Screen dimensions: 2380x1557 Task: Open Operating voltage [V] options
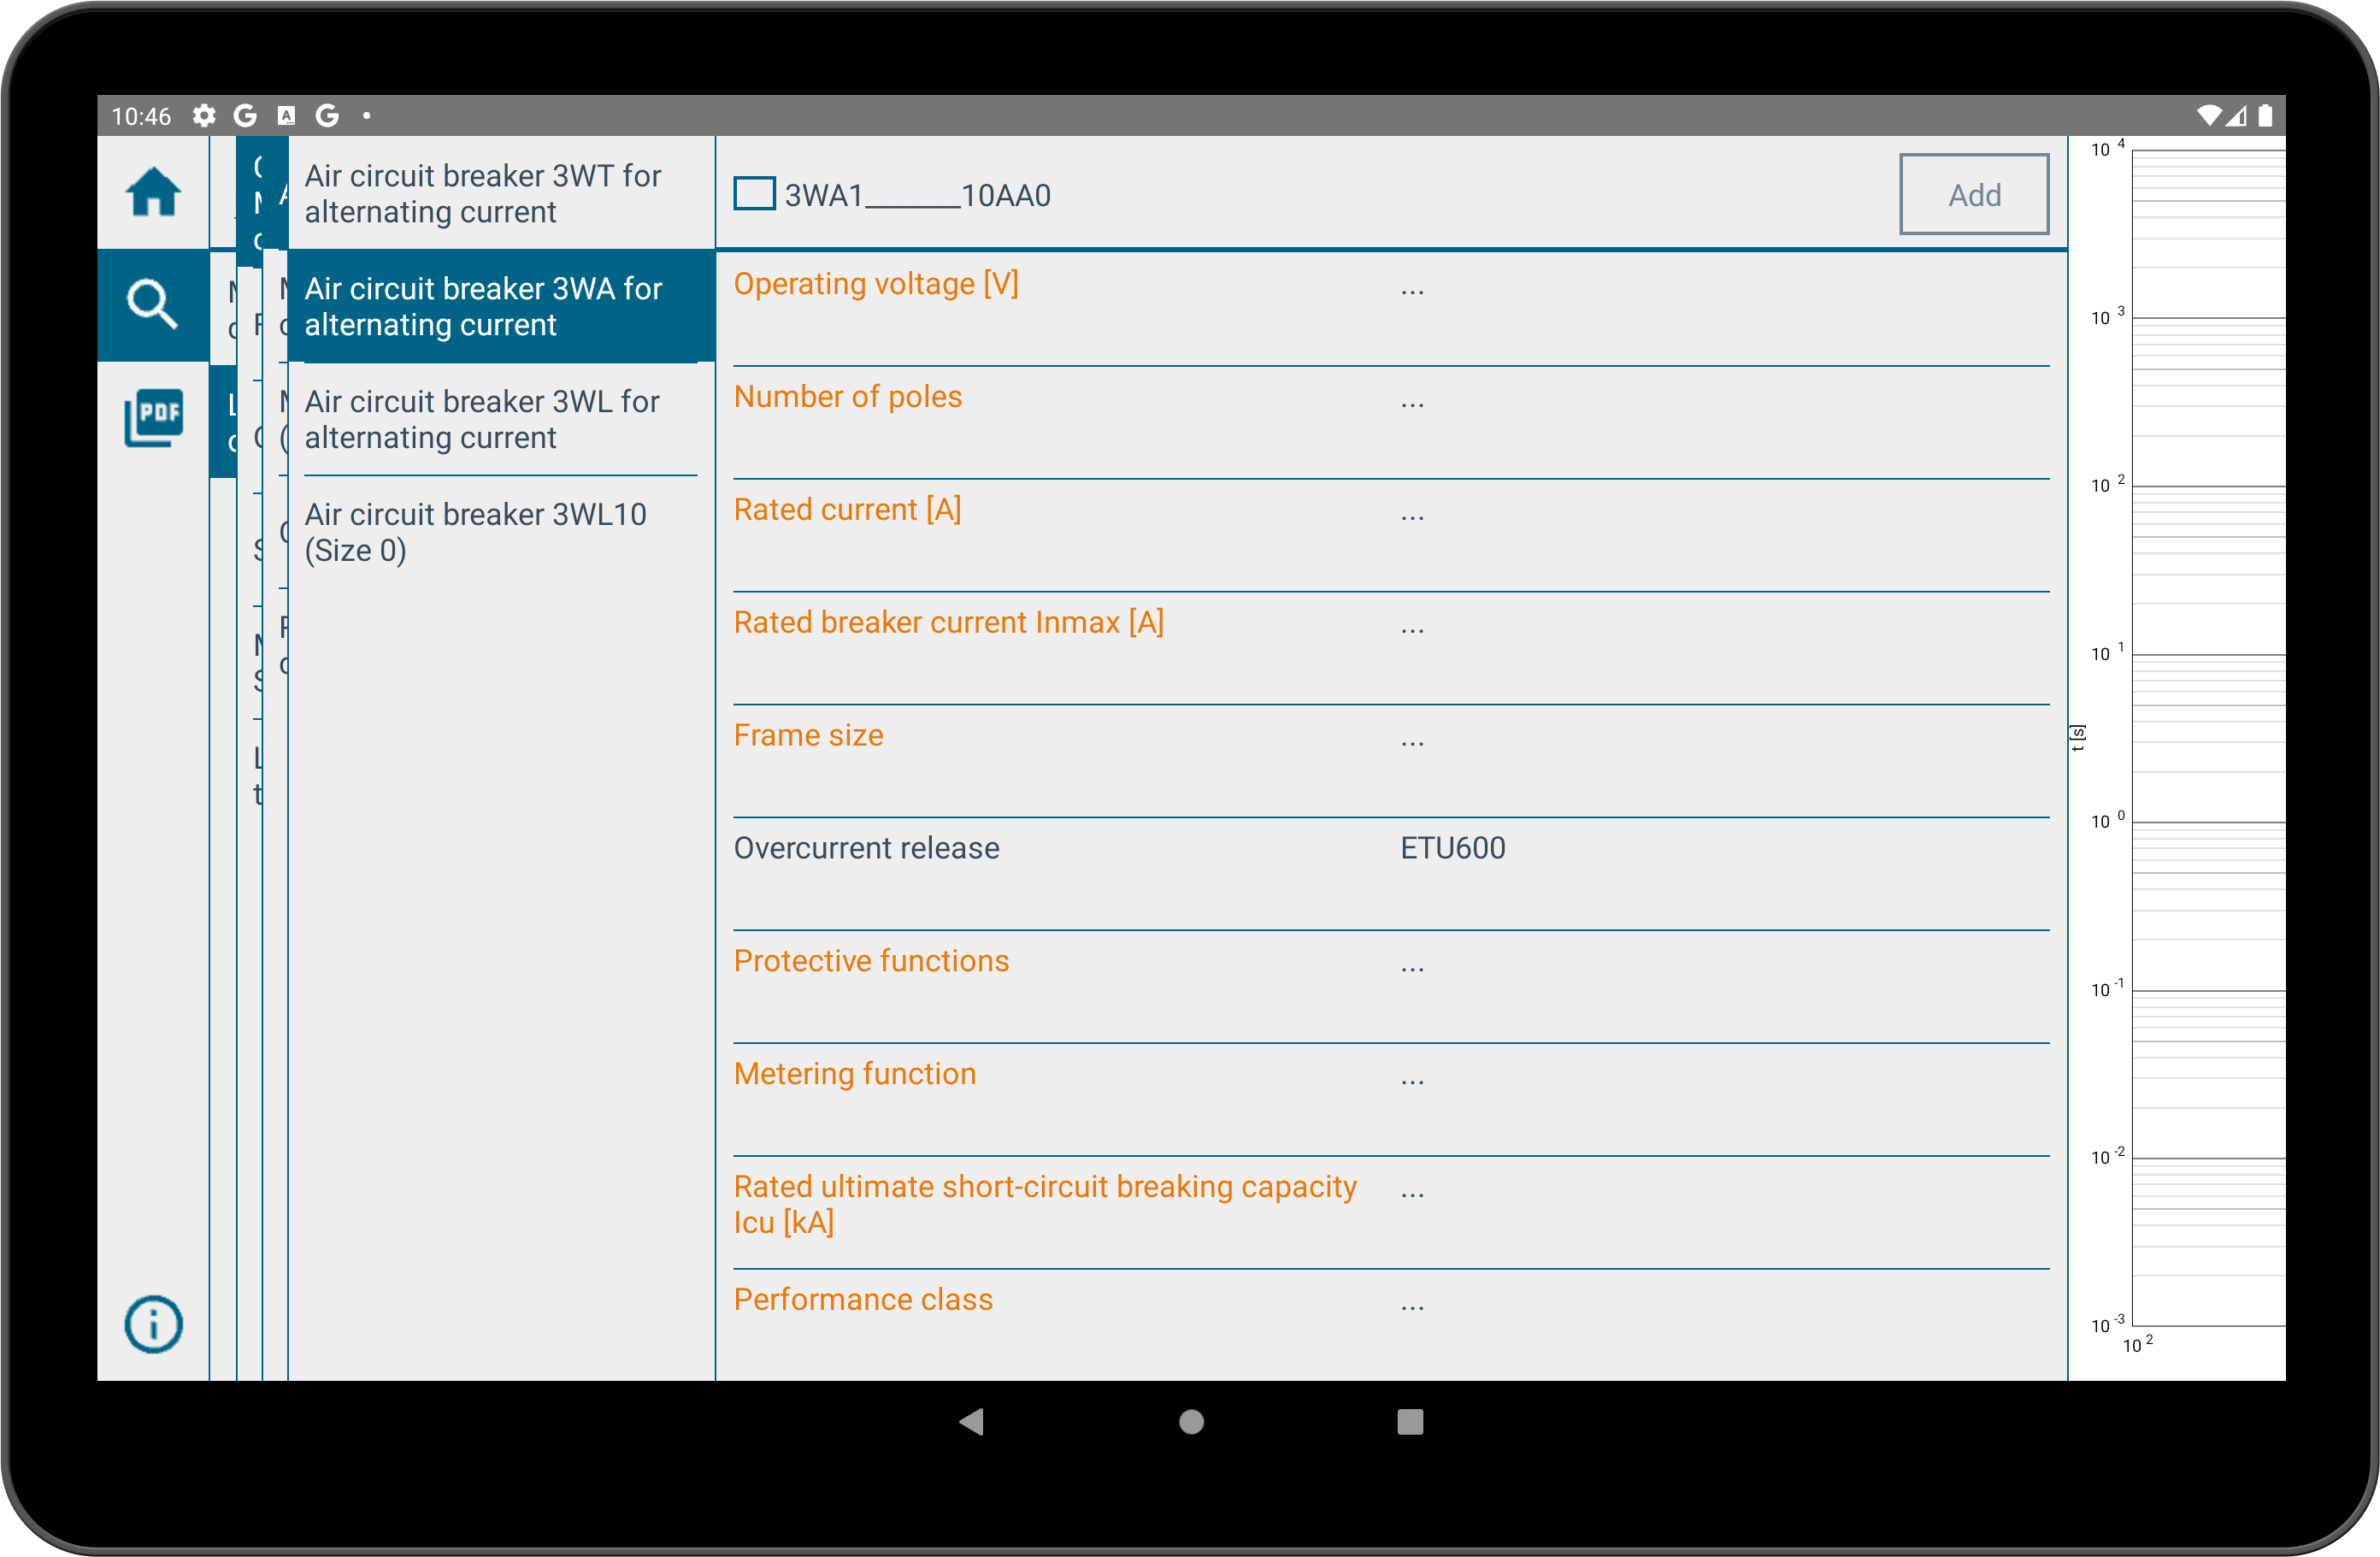point(1391,309)
